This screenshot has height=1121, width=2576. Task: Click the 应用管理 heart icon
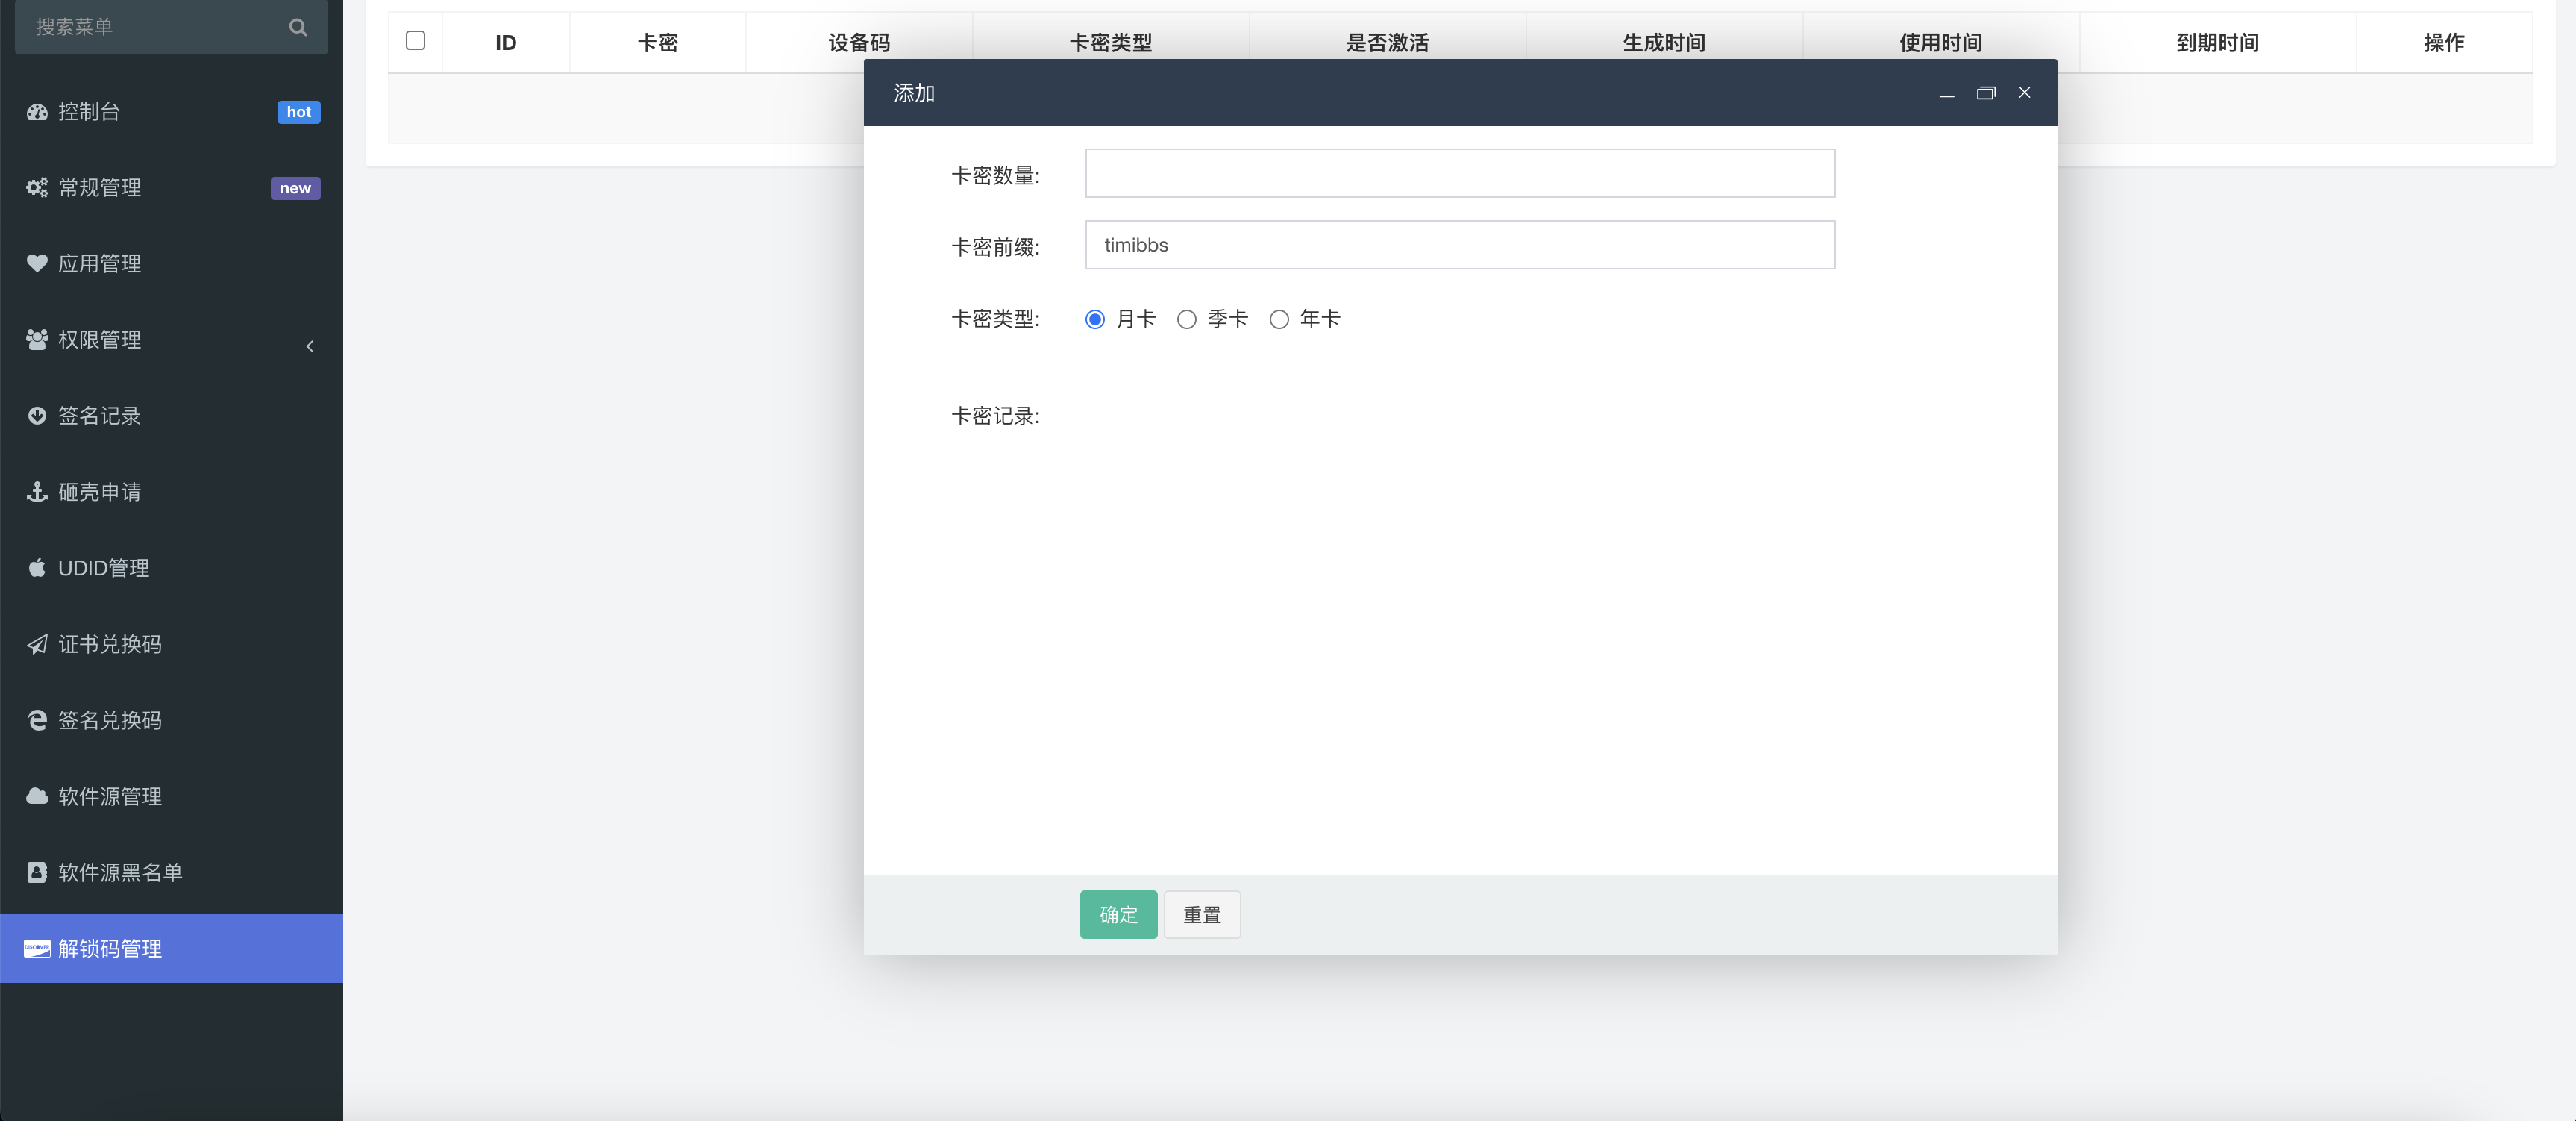click(x=37, y=264)
